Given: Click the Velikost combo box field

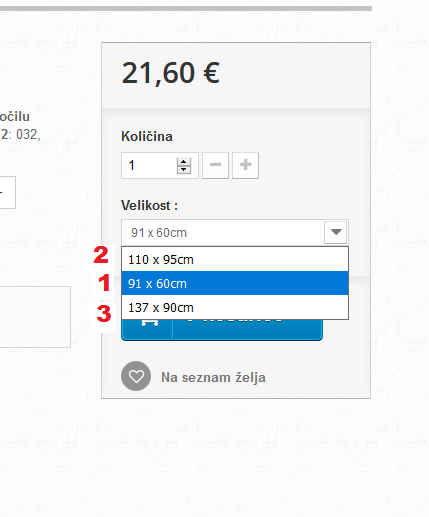Looking at the screenshot, I should point(235,232).
